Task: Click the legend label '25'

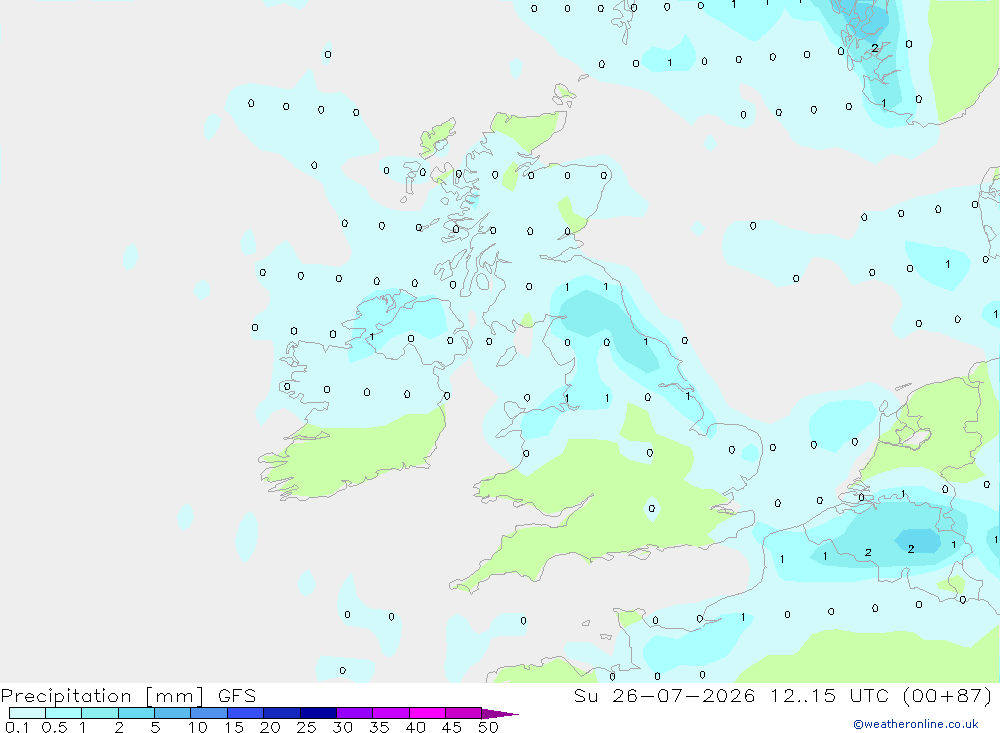Action: coord(306,727)
